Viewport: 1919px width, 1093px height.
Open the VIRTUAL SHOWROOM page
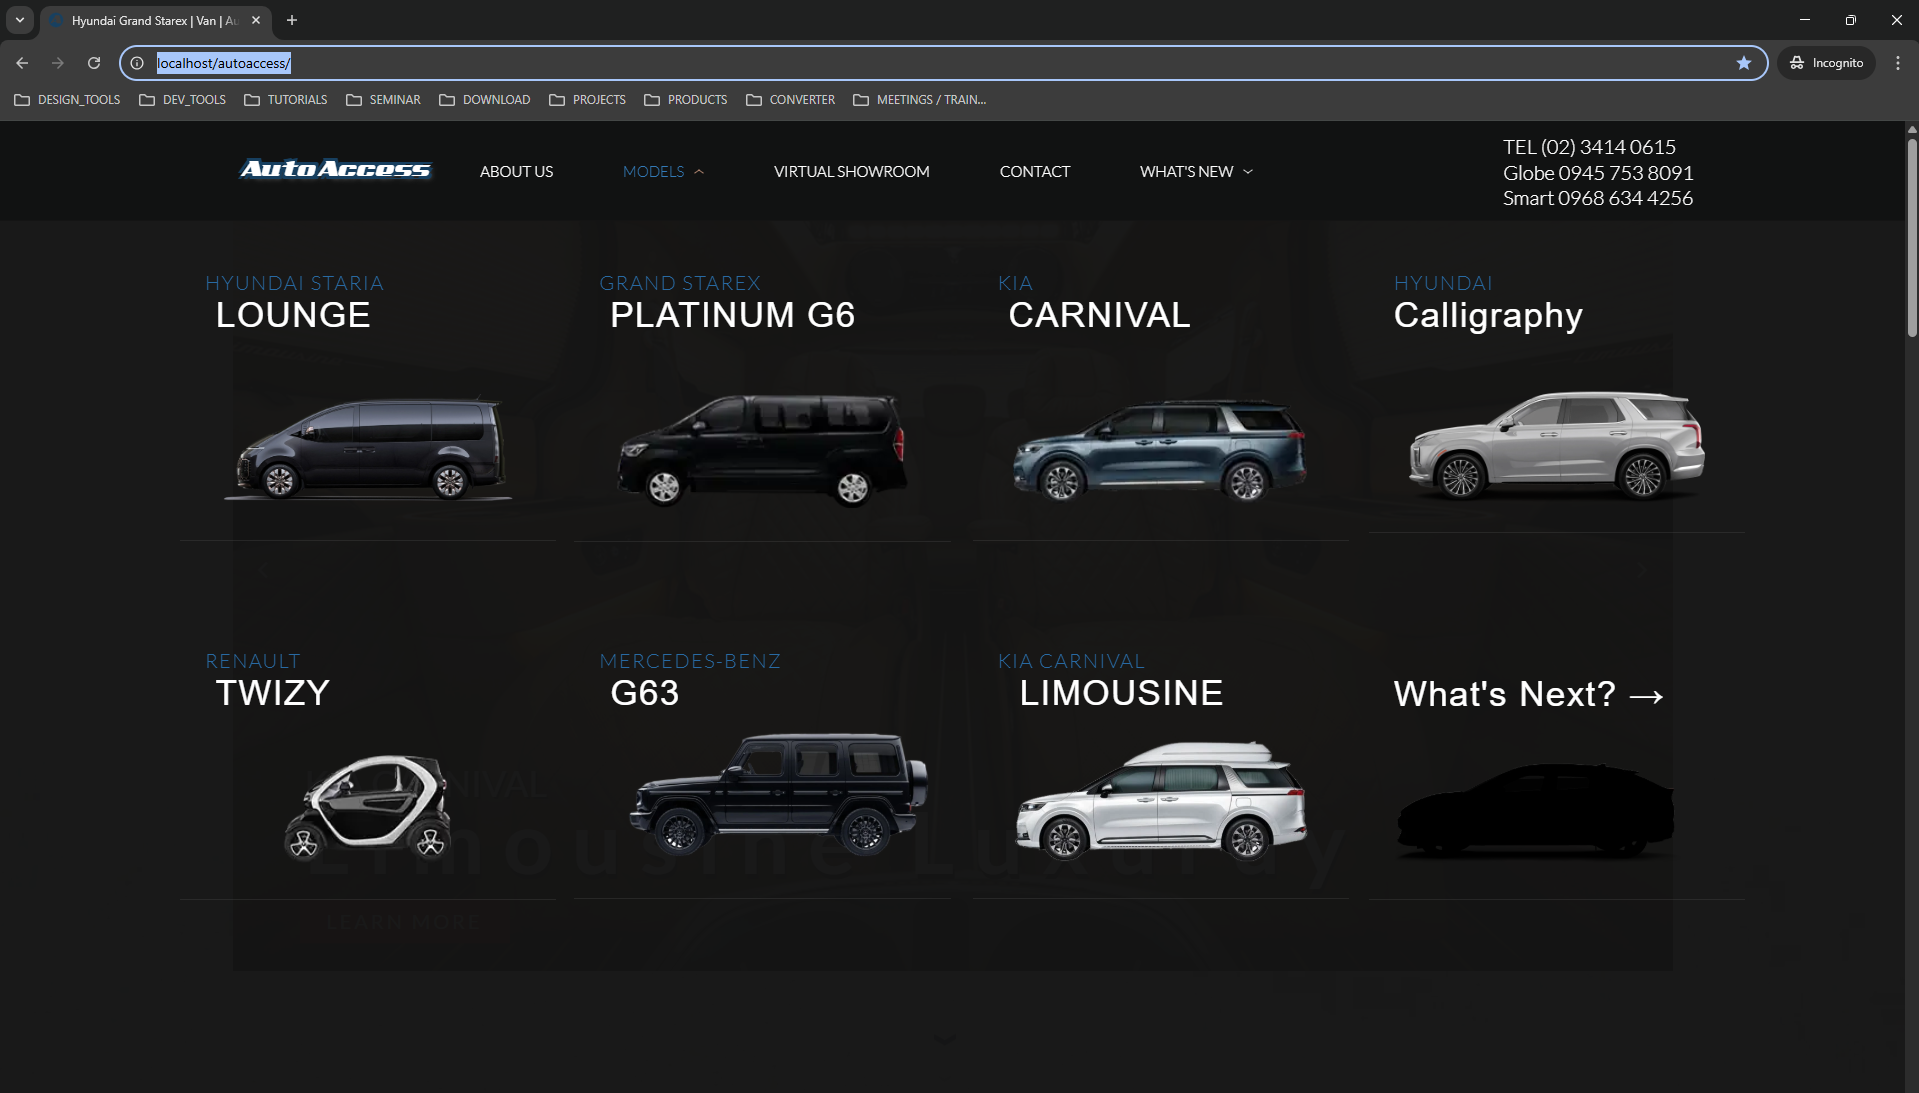tap(851, 172)
